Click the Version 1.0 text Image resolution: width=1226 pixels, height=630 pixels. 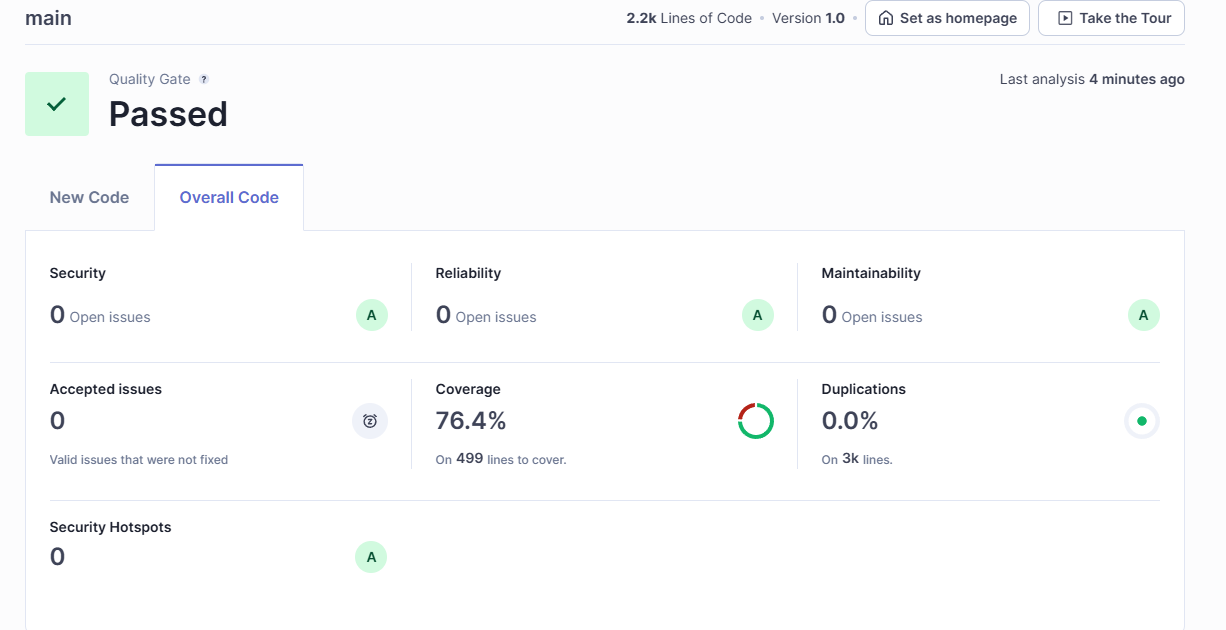[x=808, y=18]
